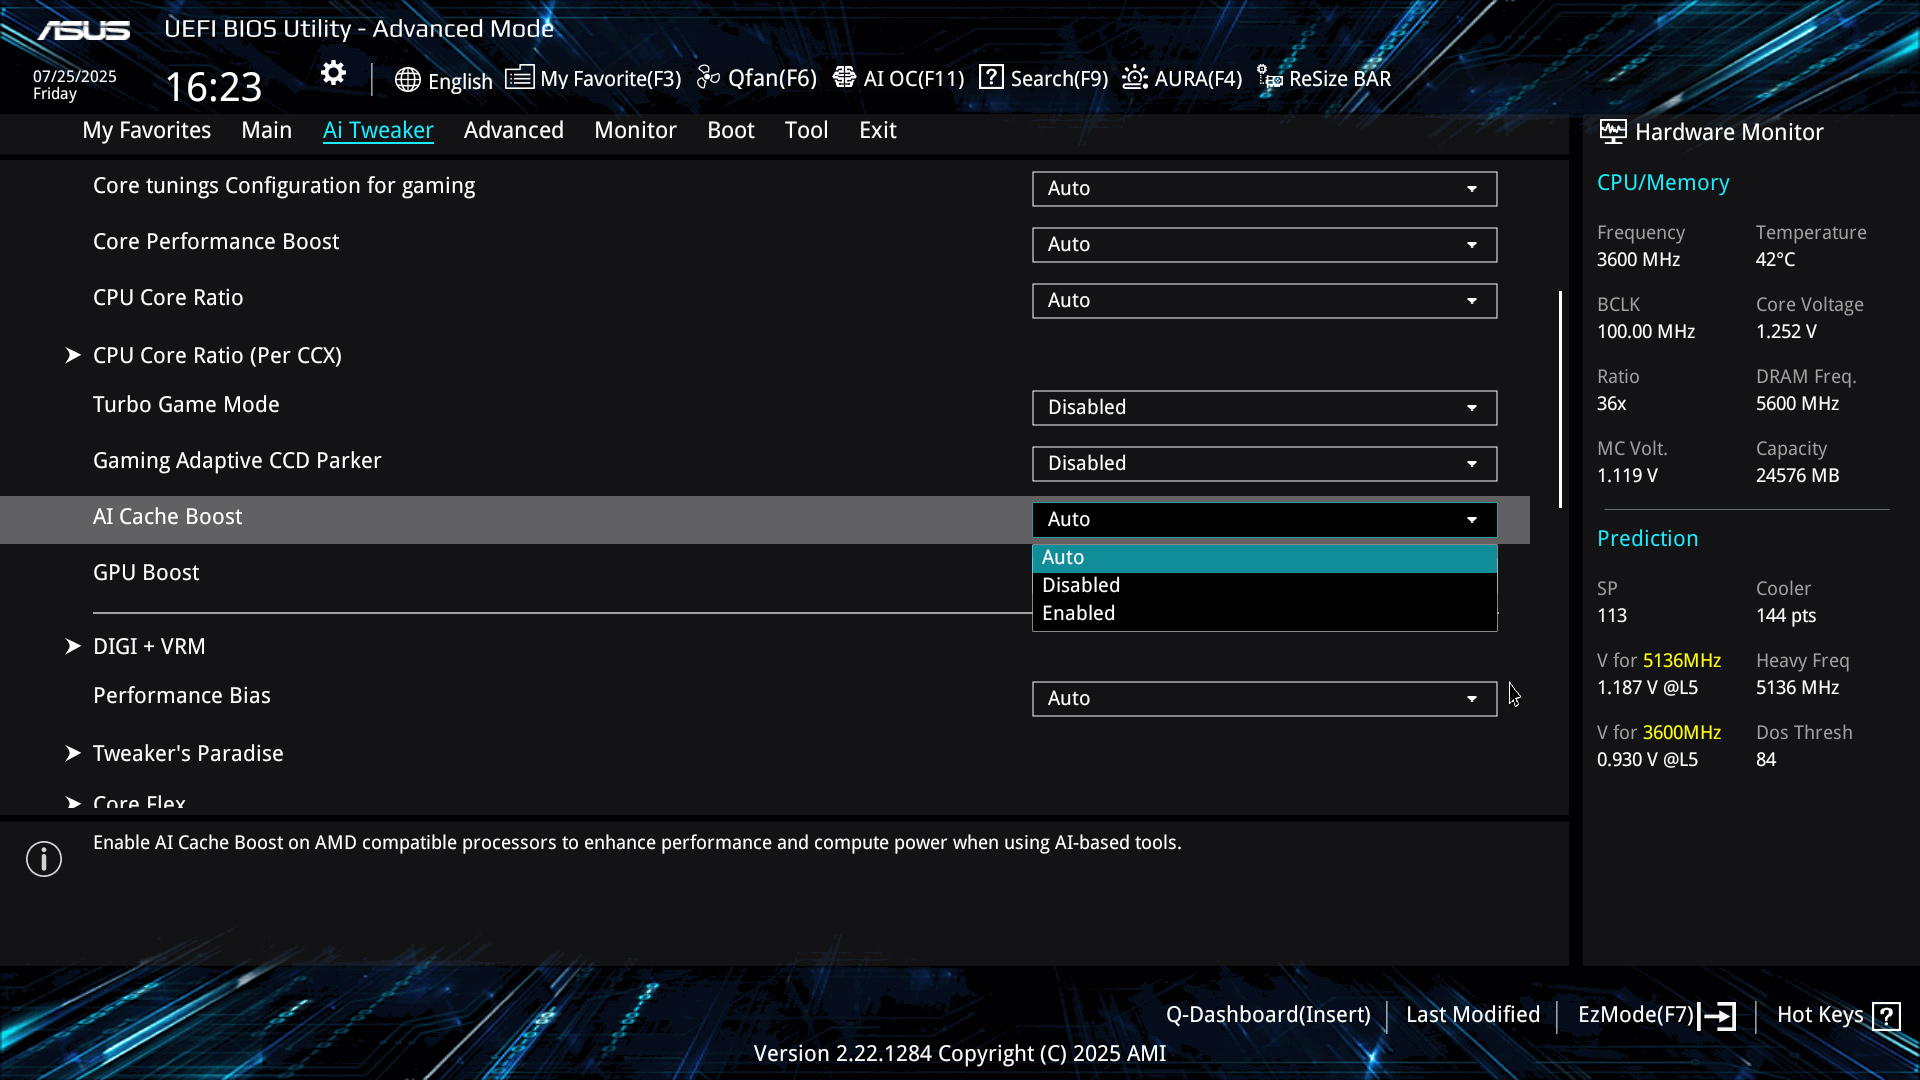The height and width of the screenshot is (1080, 1920).
Task: Click the 5600 MHz DRAM Freq. value
Action: coord(1797,404)
